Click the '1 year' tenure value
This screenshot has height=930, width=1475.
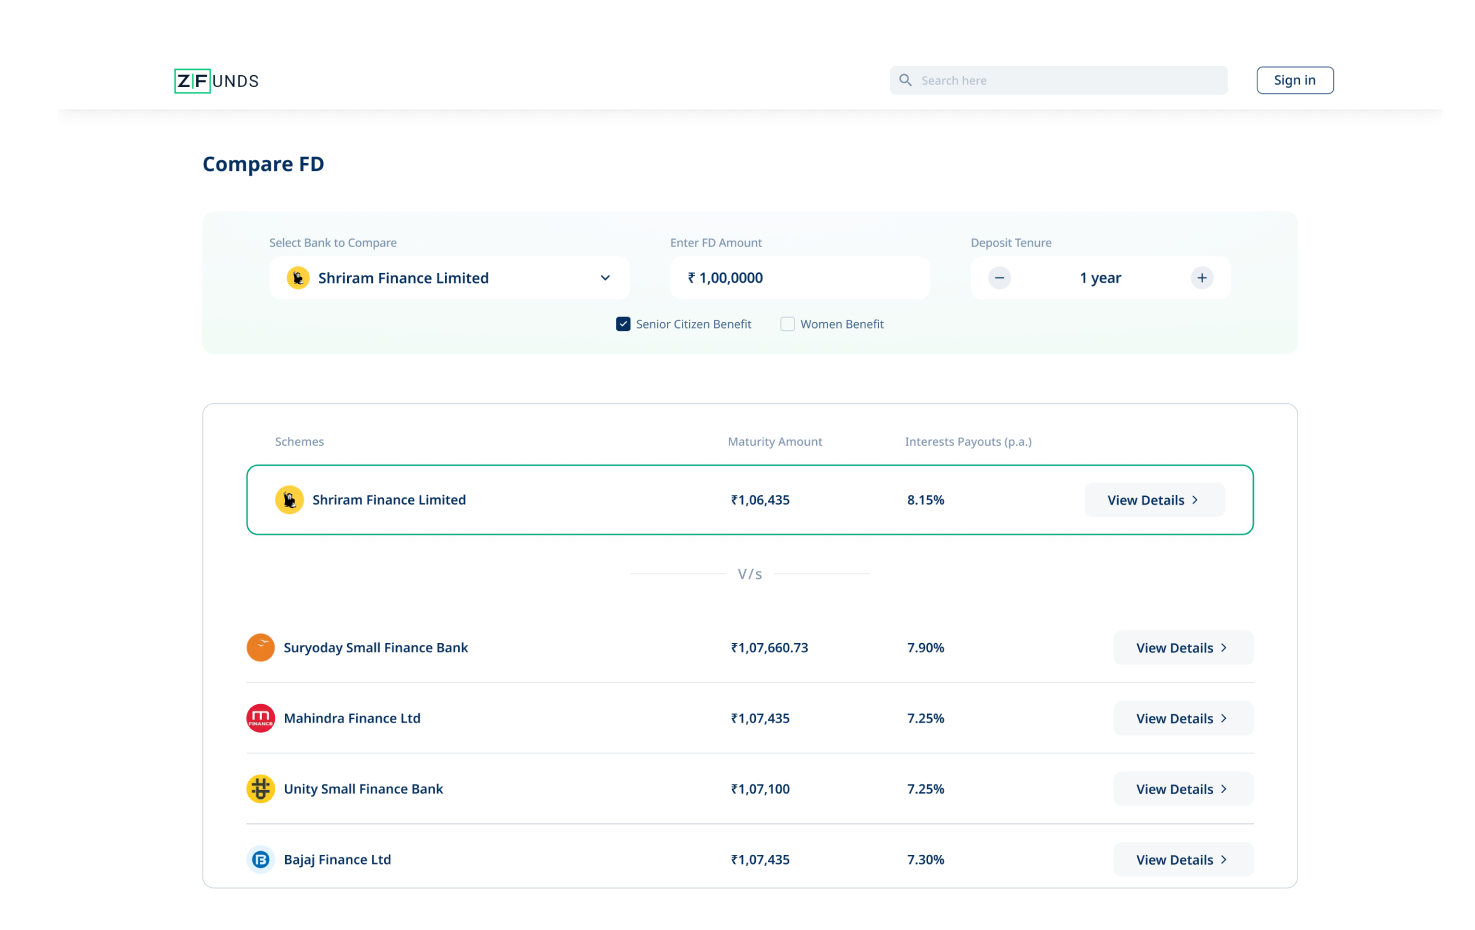pyautogui.click(x=1100, y=278)
